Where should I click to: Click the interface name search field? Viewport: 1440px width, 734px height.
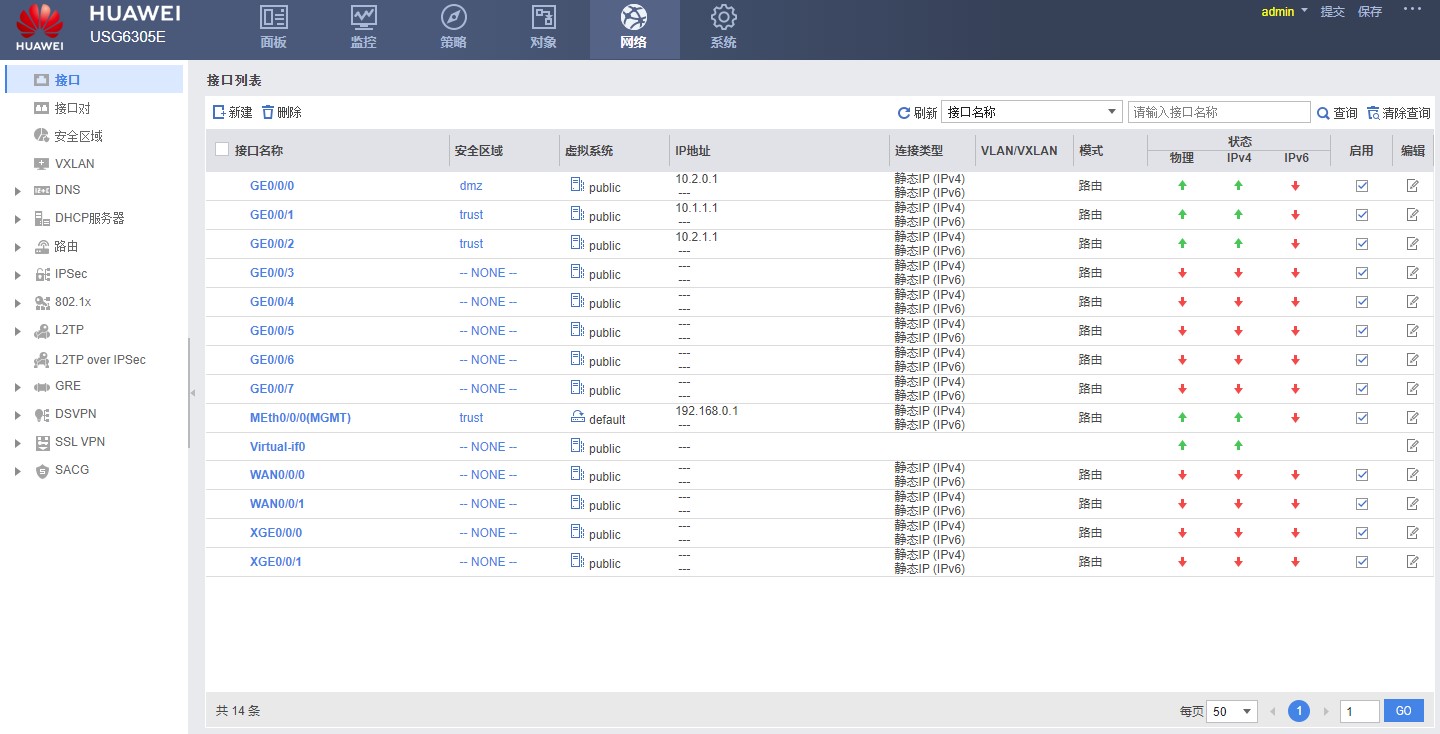[1218, 112]
